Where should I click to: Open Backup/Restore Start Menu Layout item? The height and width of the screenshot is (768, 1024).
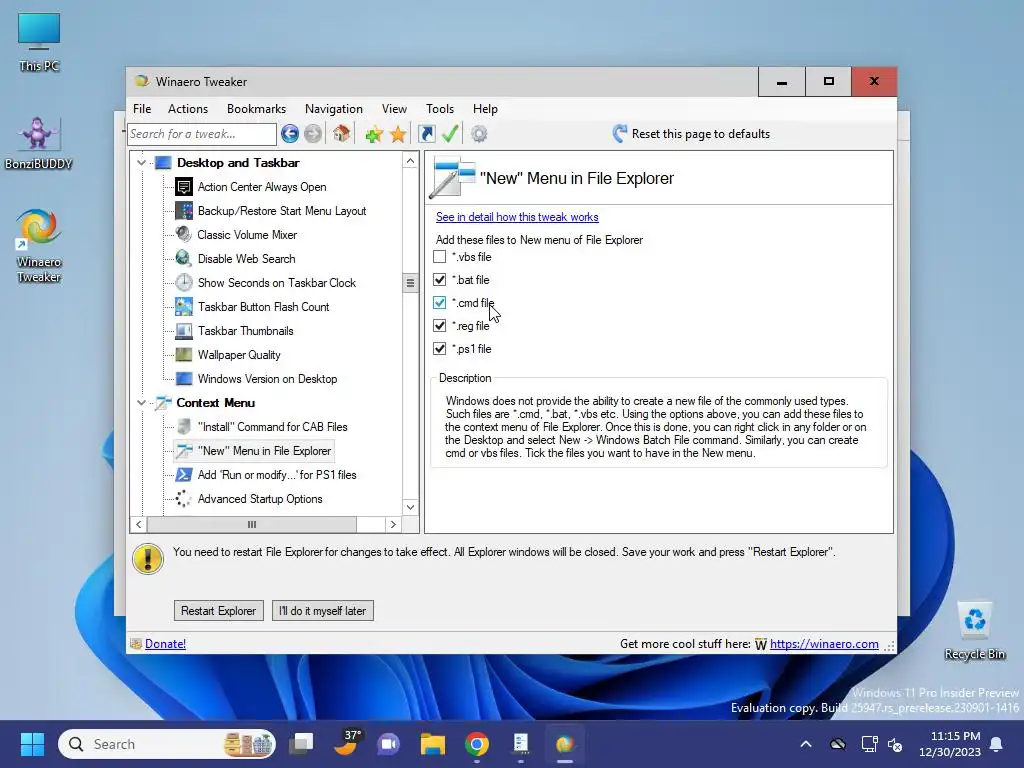click(x=281, y=211)
